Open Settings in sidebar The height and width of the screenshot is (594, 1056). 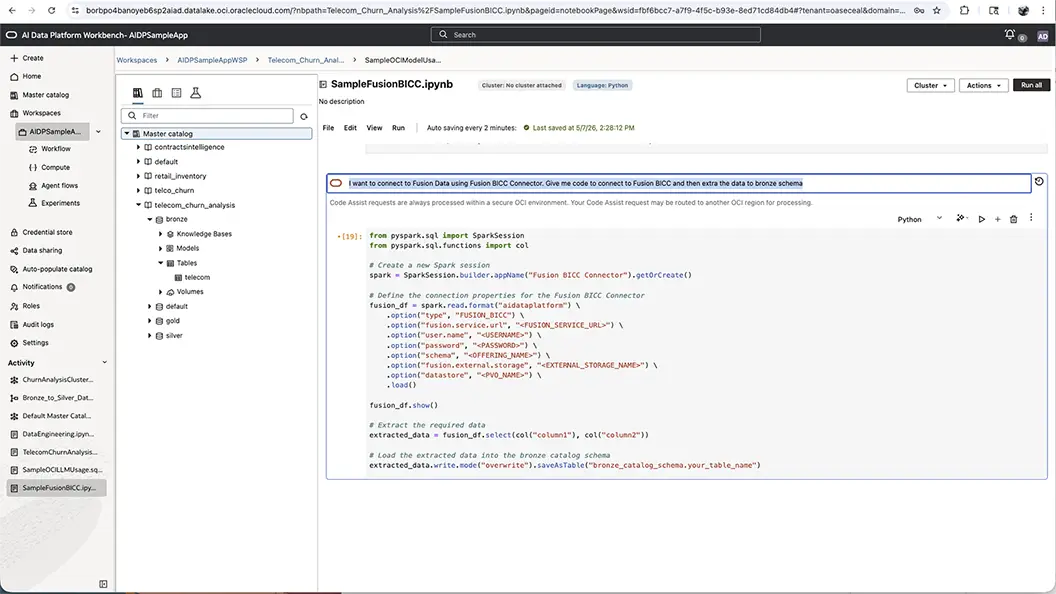tap(29, 343)
